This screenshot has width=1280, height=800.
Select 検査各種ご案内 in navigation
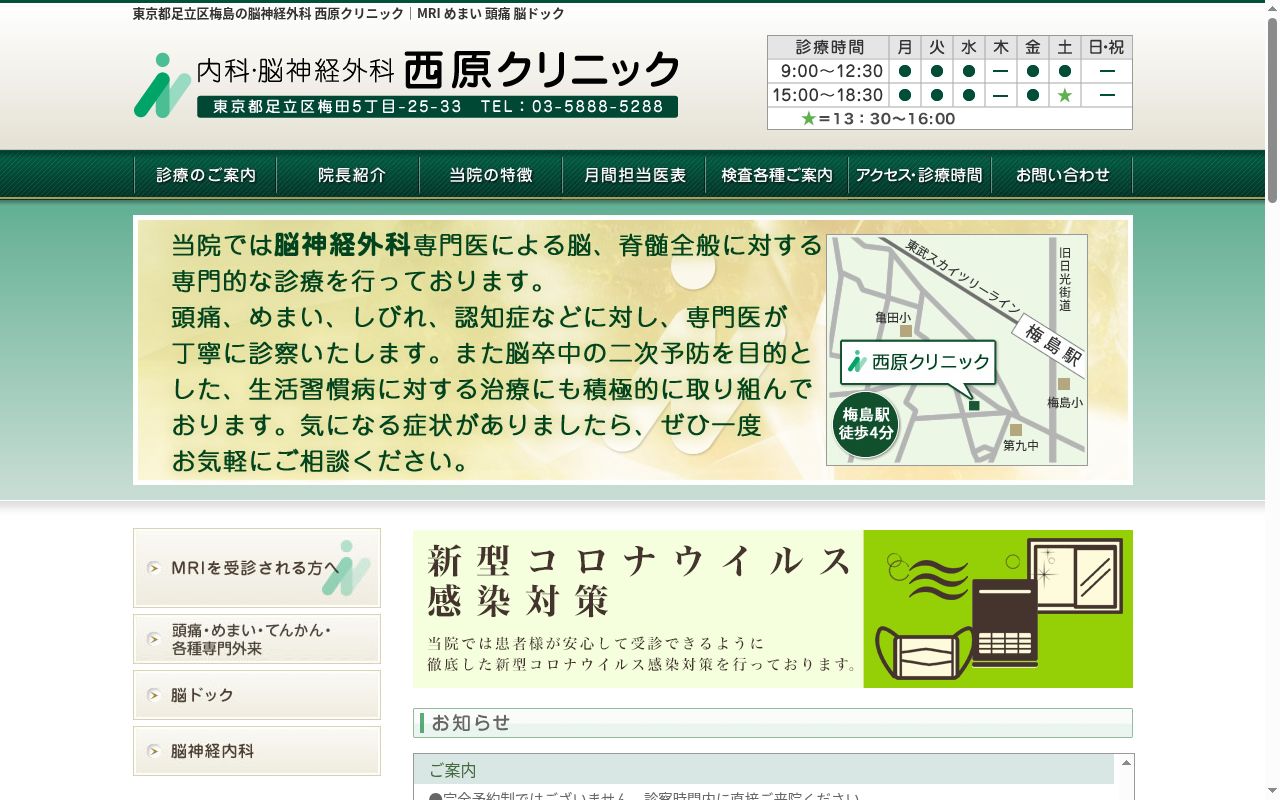click(x=777, y=175)
